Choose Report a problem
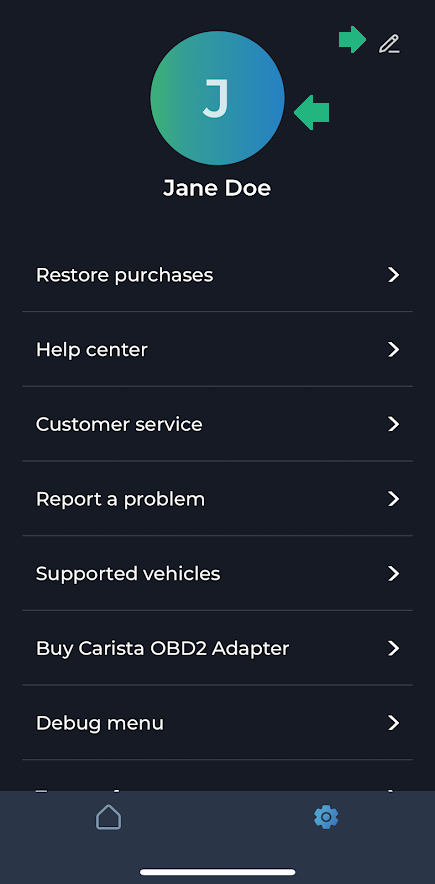 [218, 499]
